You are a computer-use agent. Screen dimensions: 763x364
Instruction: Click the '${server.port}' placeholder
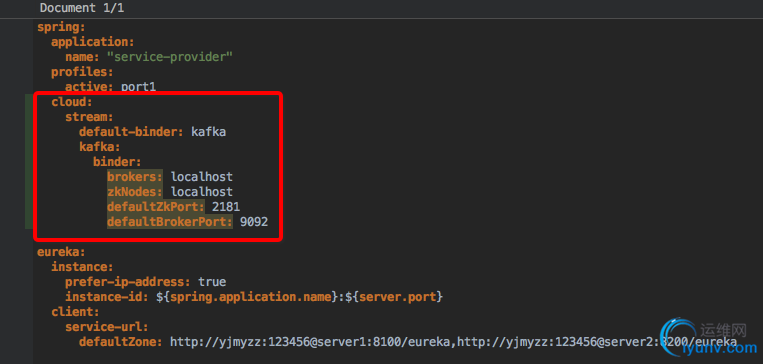click(x=394, y=297)
